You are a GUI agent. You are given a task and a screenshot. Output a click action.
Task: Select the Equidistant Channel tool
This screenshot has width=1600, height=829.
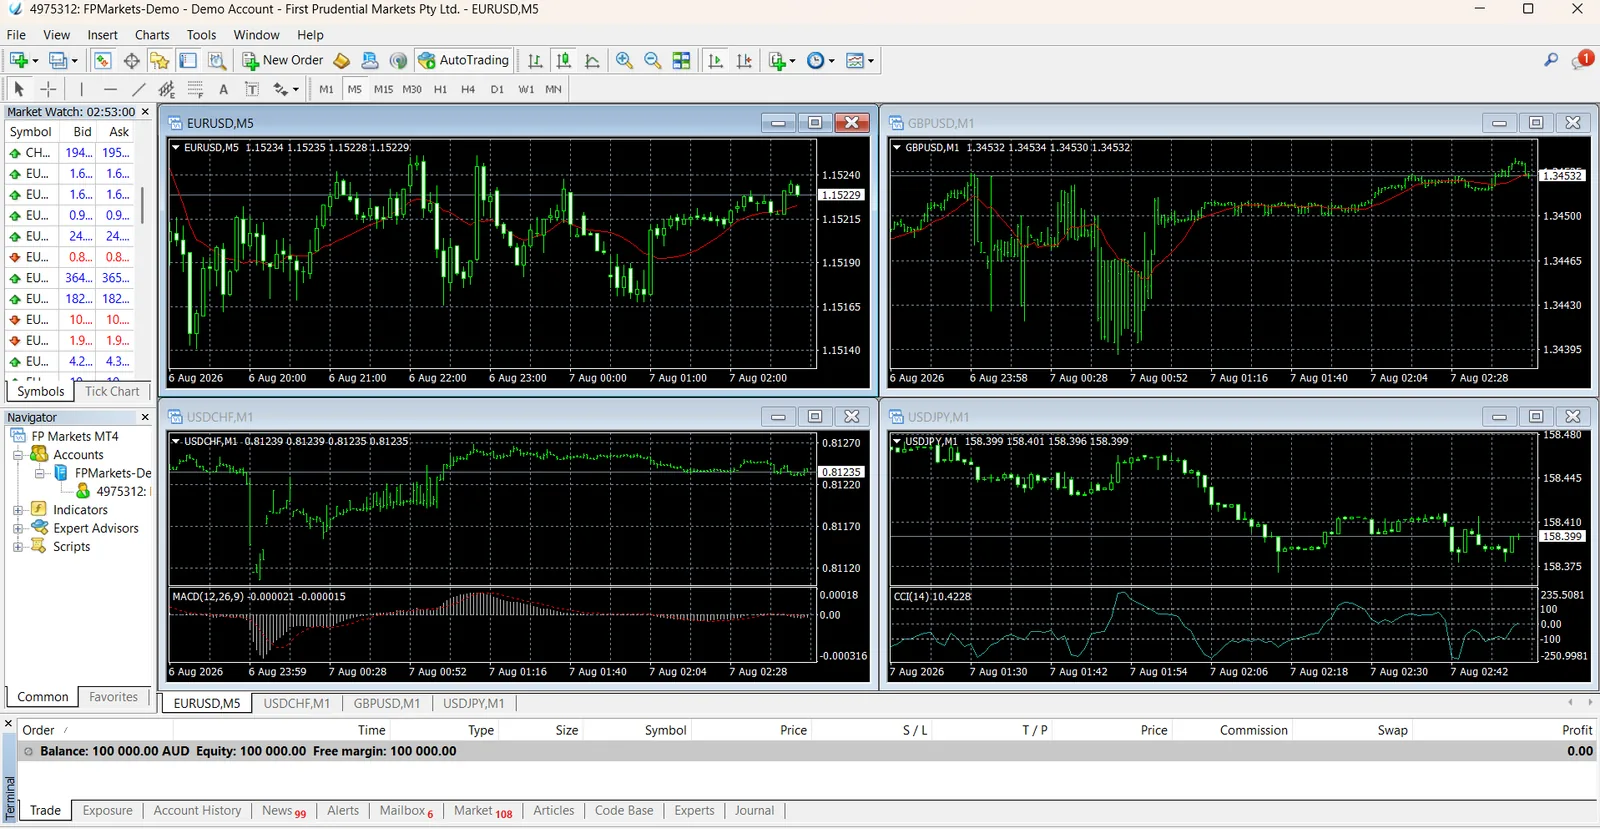[x=167, y=89]
